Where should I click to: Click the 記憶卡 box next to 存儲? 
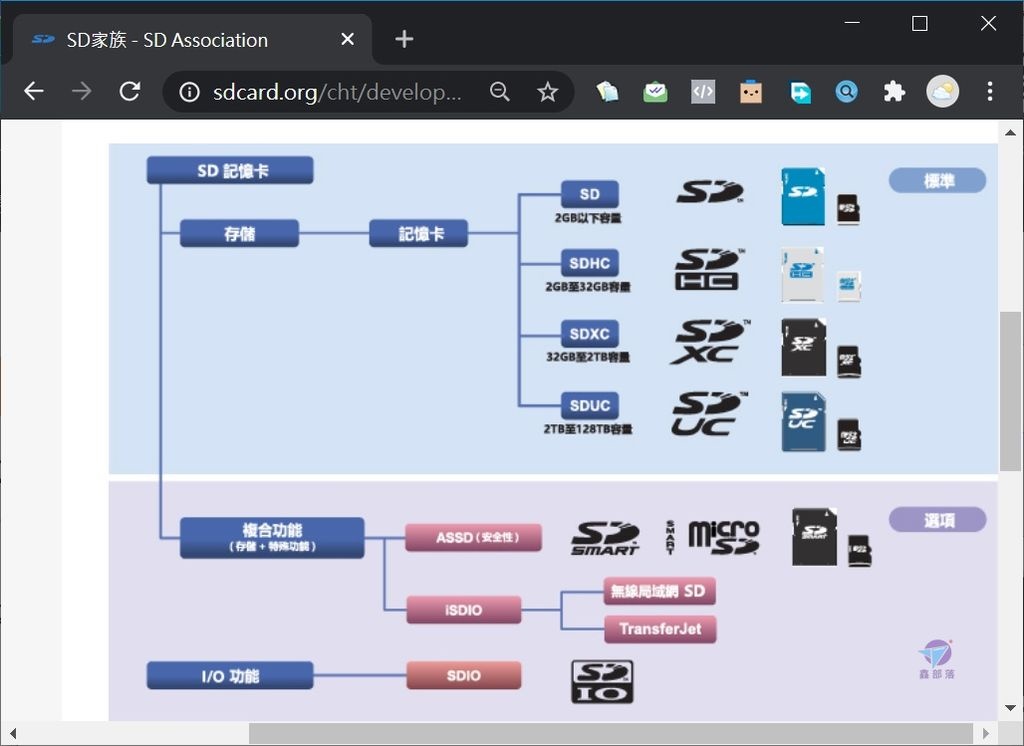(x=419, y=233)
